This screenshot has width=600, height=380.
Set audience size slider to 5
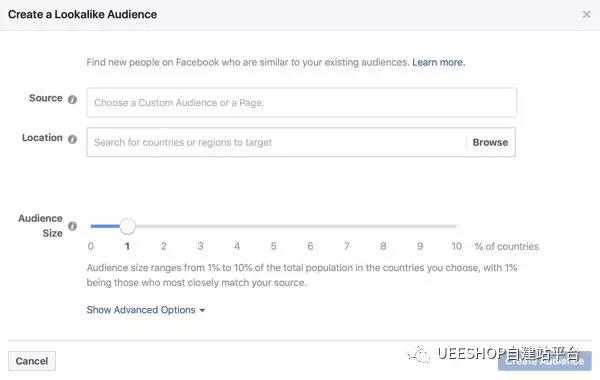pos(274,226)
